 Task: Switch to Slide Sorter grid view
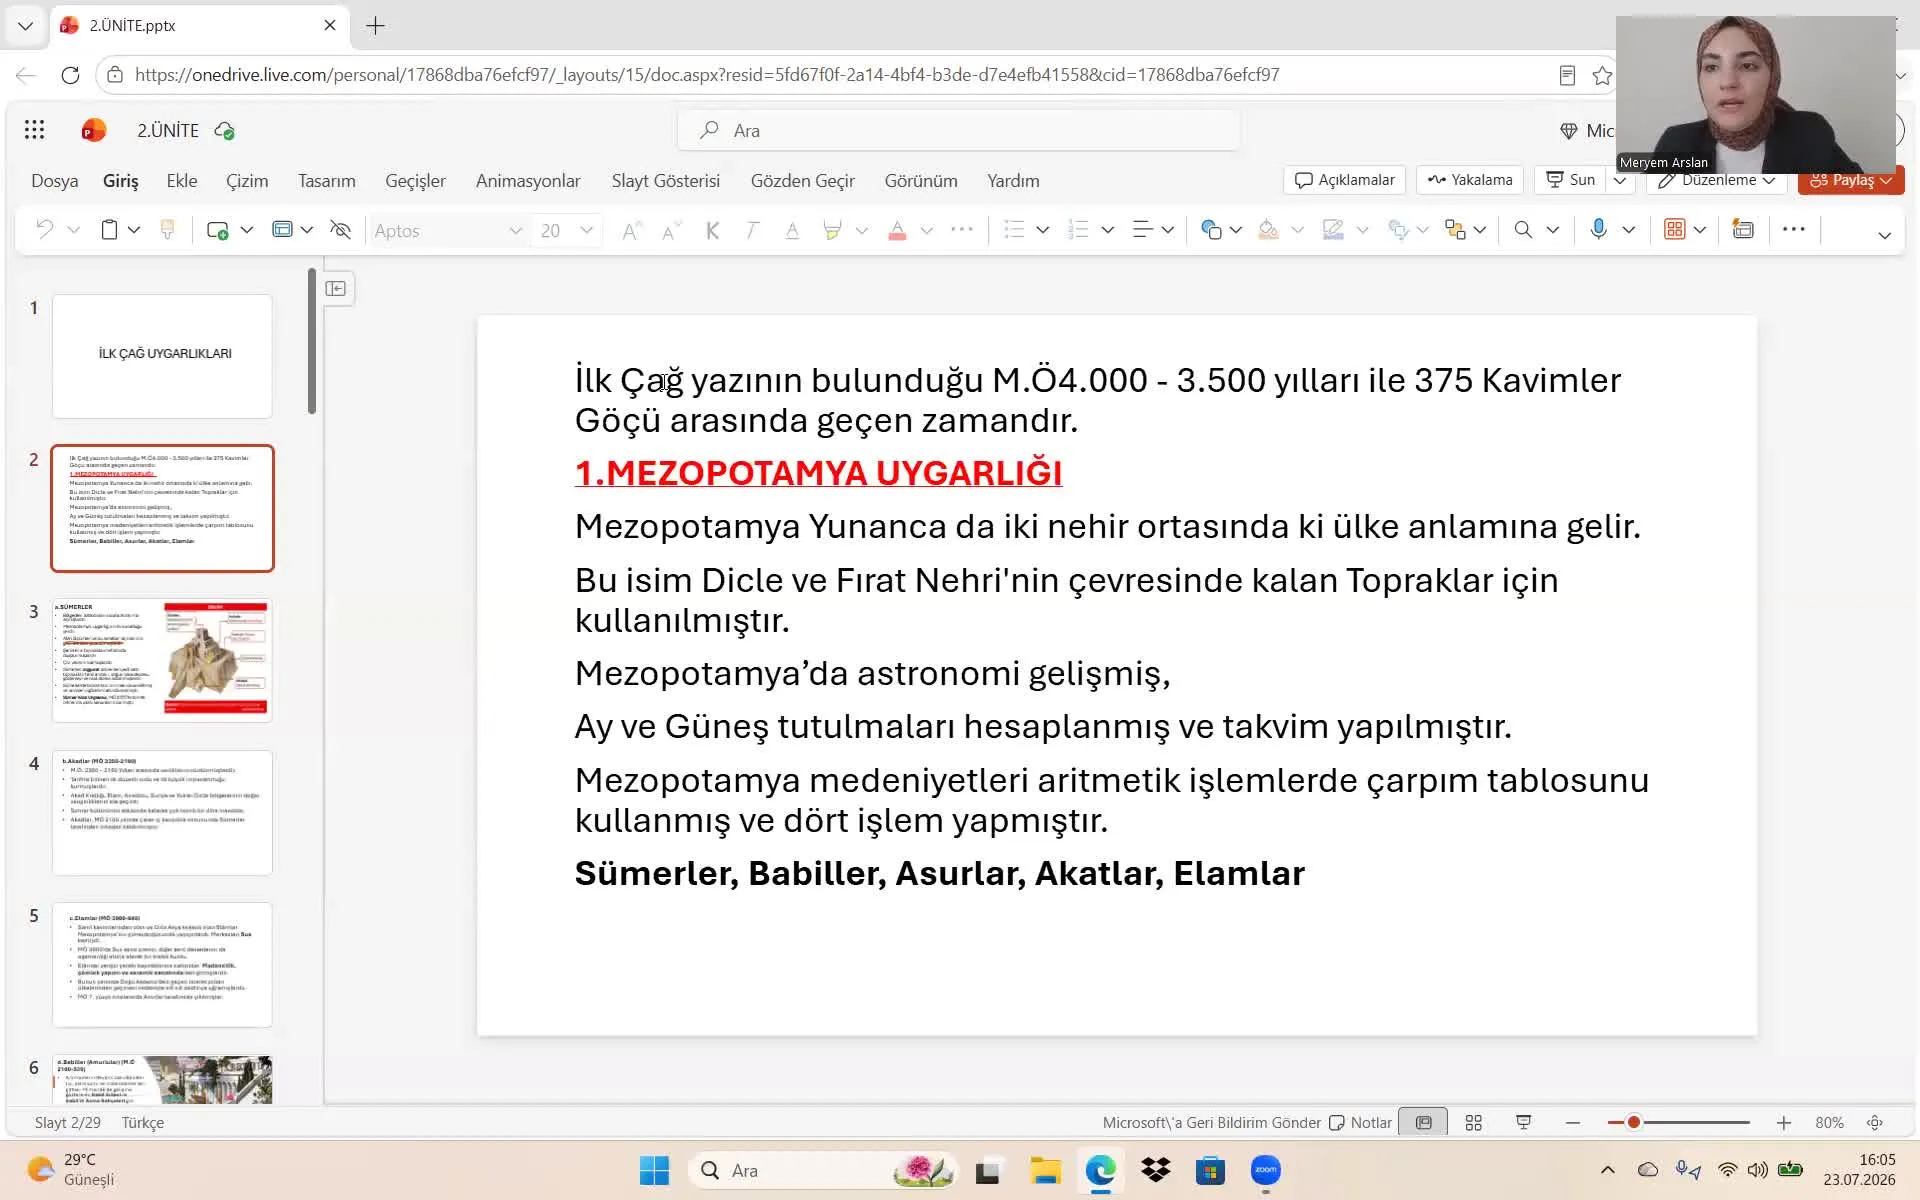click(x=1474, y=1123)
